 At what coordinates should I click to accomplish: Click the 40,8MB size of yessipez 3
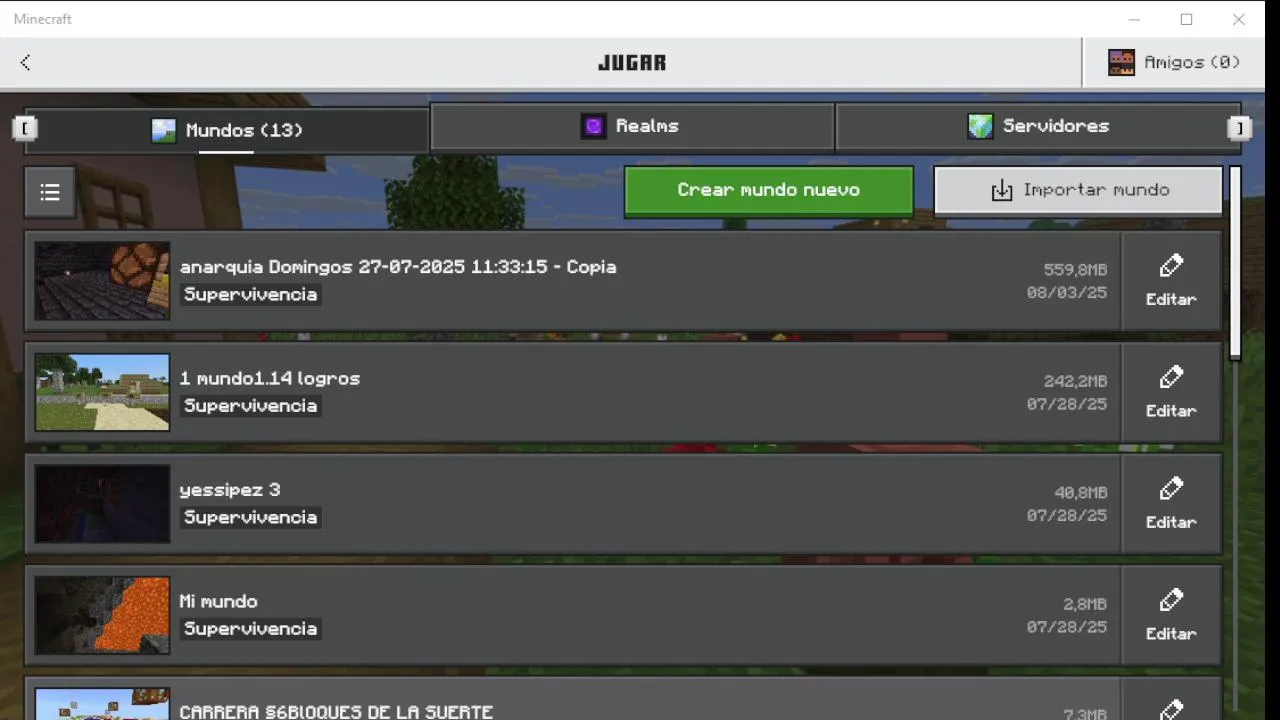pyautogui.click(x=1080, y=493)
